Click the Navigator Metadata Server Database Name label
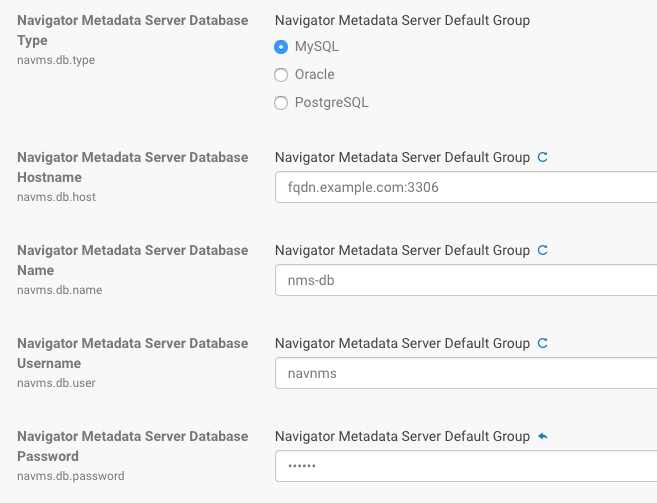The image size is (657, 503). tap(132, 259)
